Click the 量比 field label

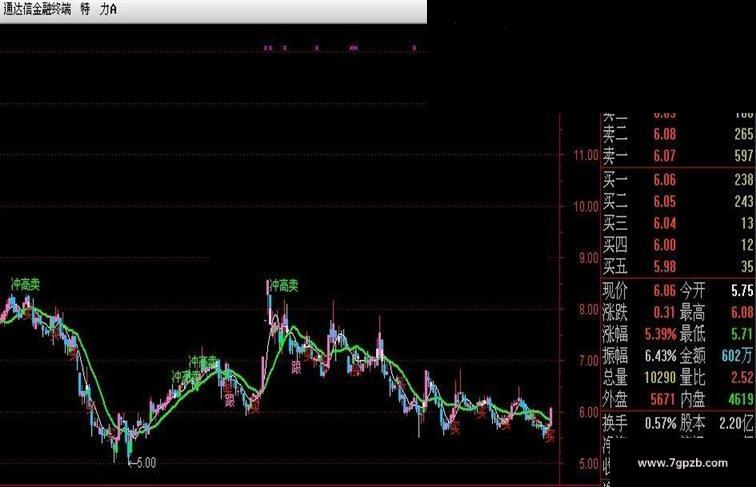coord(693,377)
